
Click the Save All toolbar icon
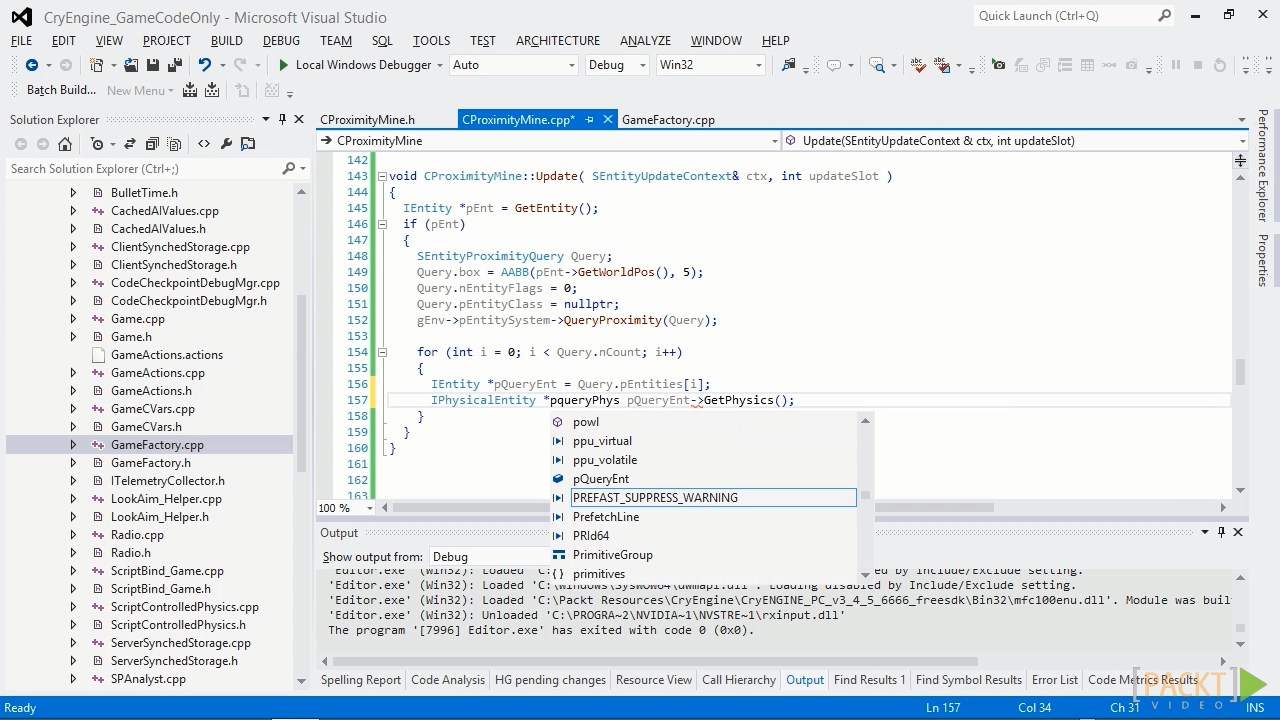pyautogui.click(x=175, y=65)
